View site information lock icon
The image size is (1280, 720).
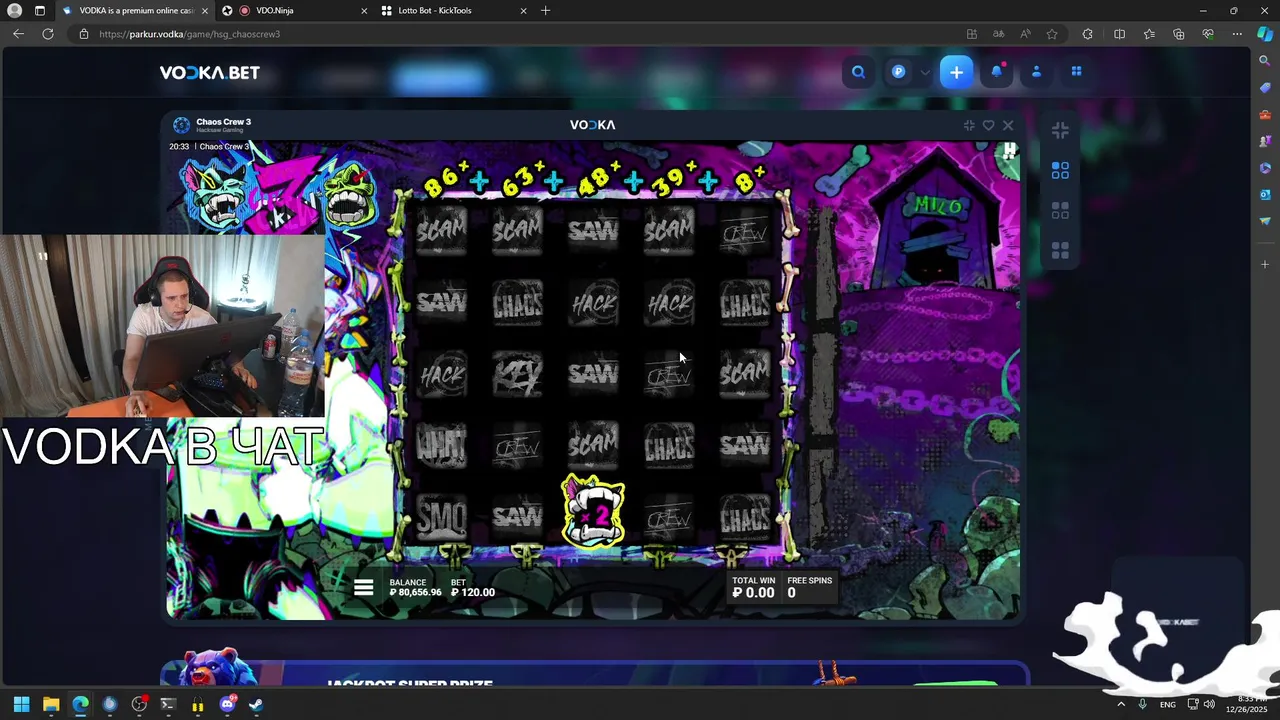[x=84, y=34]
